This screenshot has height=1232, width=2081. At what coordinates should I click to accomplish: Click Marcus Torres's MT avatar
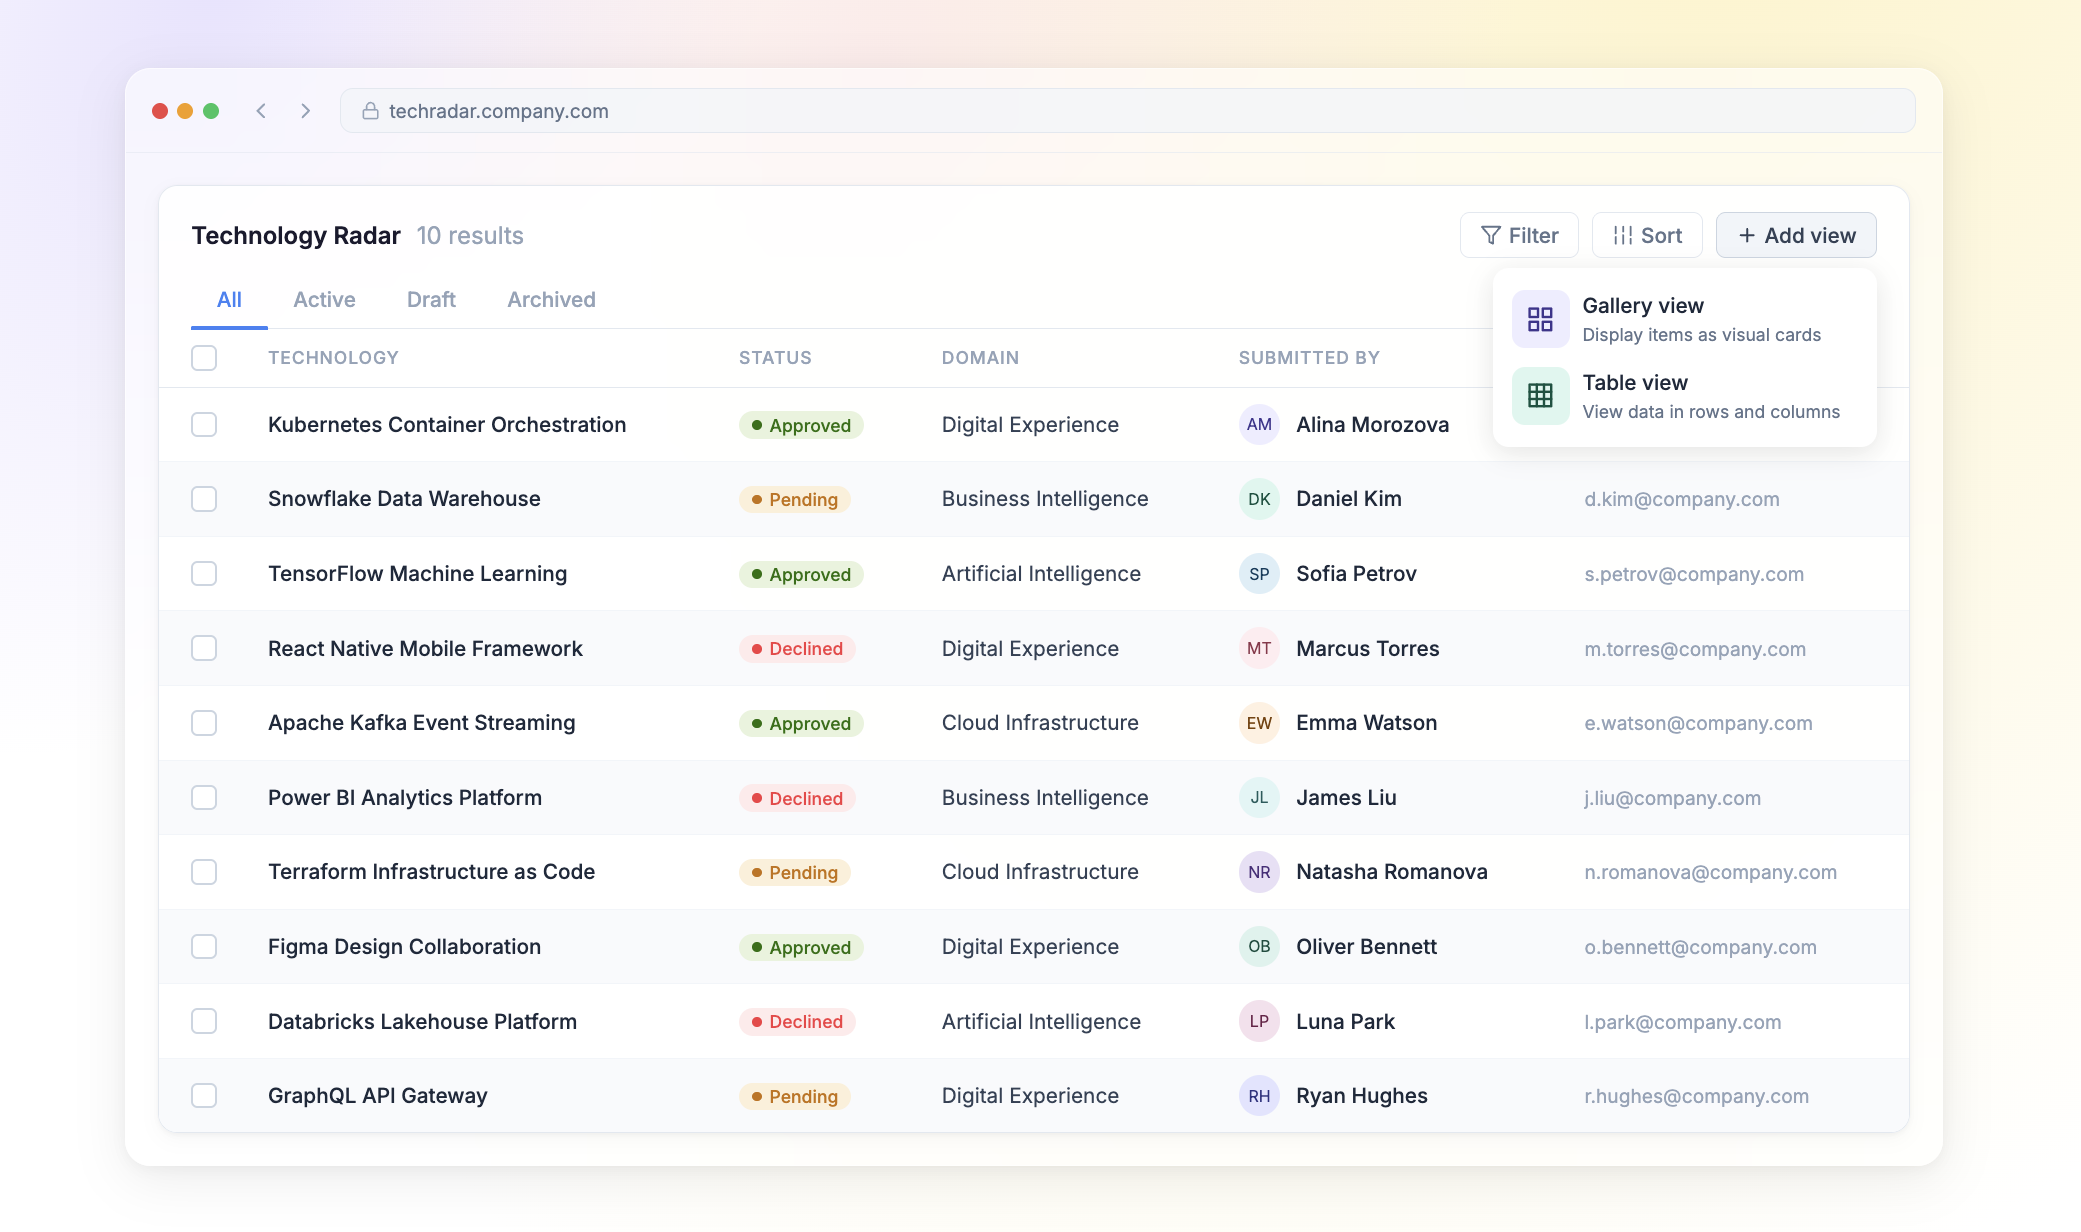coord(1259,648)
